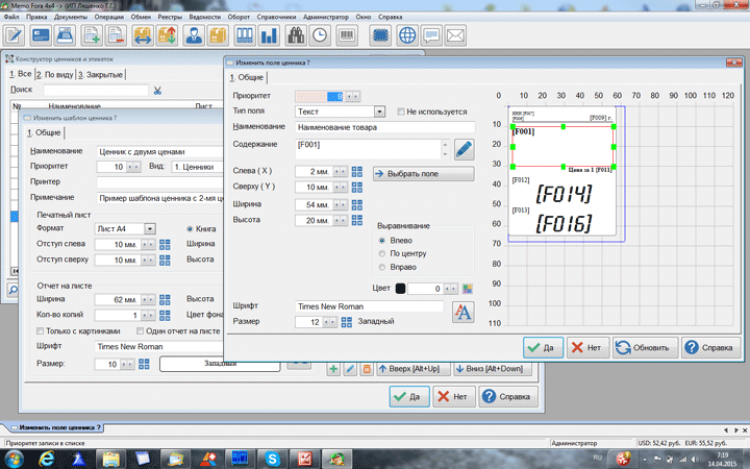
Task: Enable the 'Только с картинками' checkbox
Action: point(39,331)
